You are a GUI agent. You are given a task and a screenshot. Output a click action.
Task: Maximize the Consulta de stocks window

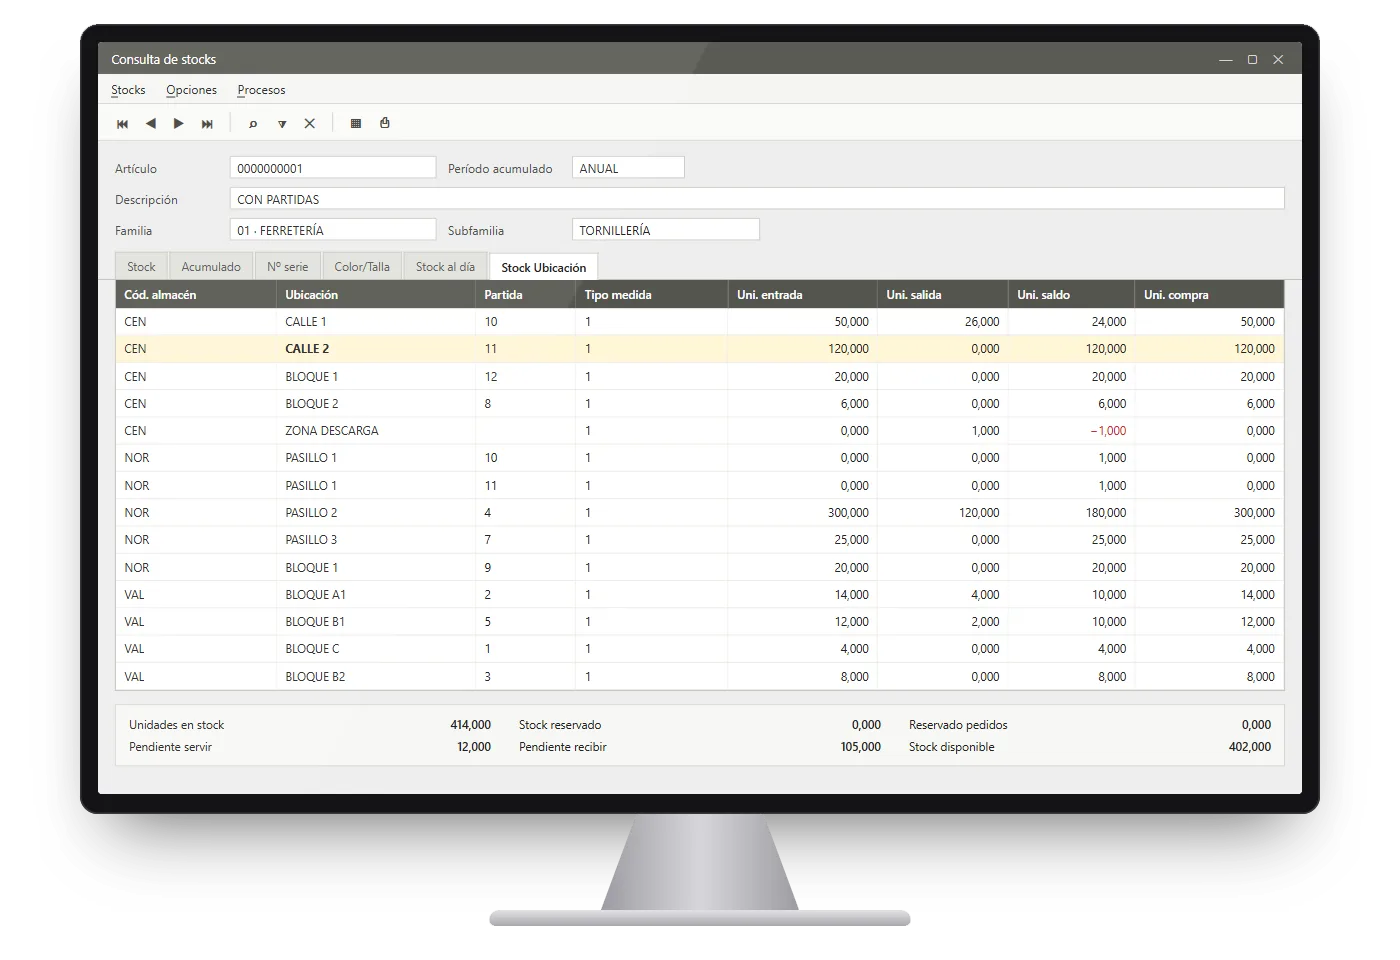click(1252, 60)
